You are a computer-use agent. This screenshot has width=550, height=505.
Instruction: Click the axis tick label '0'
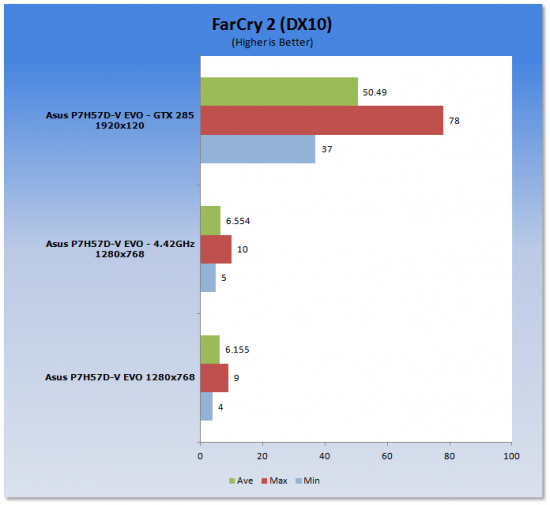[200, 456]
